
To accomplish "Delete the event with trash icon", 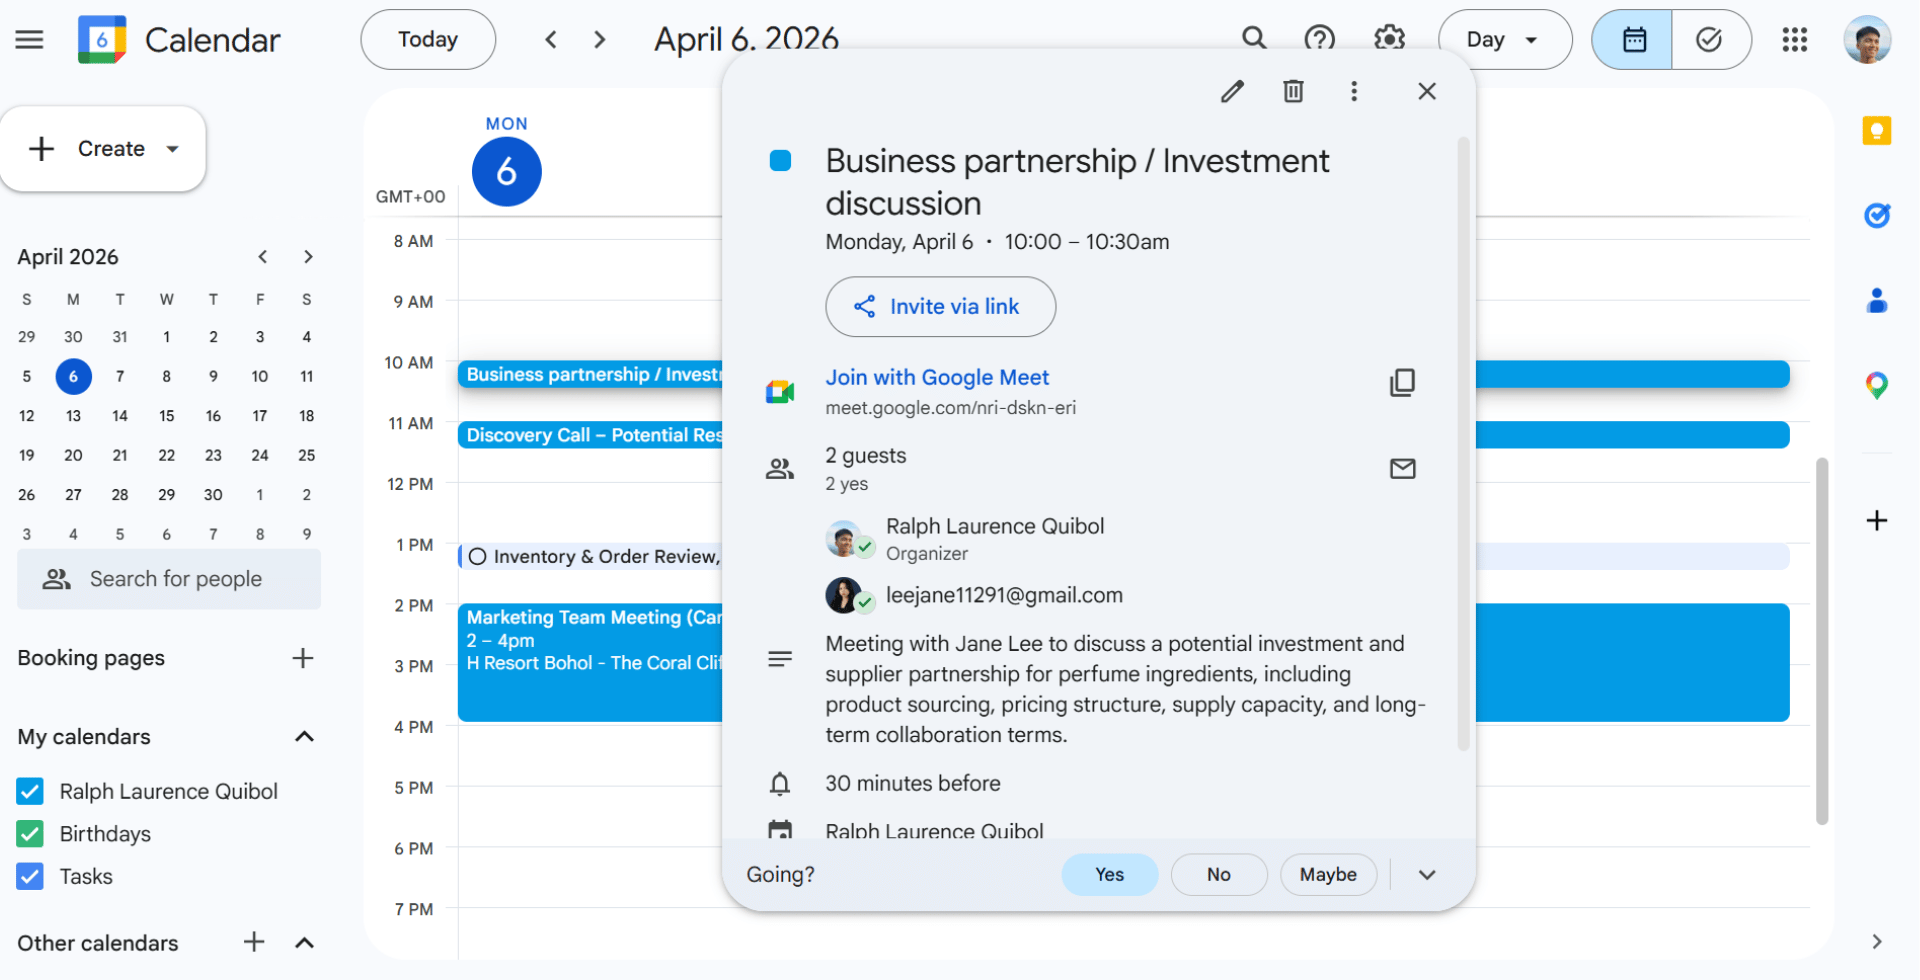I will point(1293,92).
